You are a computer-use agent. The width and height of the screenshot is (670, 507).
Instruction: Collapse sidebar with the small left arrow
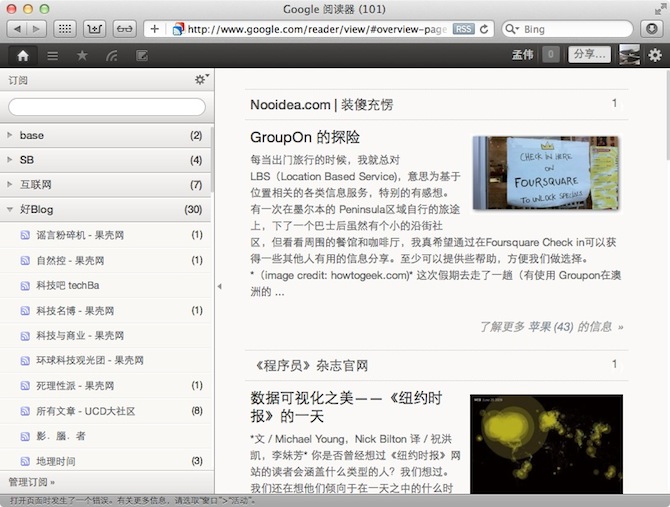coord(219,286)
